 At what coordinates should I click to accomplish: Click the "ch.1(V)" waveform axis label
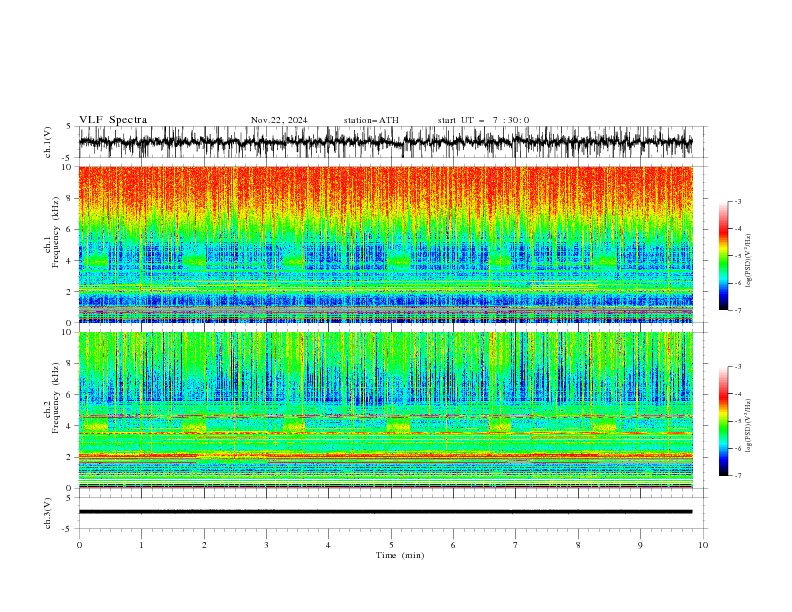point(47,142)
